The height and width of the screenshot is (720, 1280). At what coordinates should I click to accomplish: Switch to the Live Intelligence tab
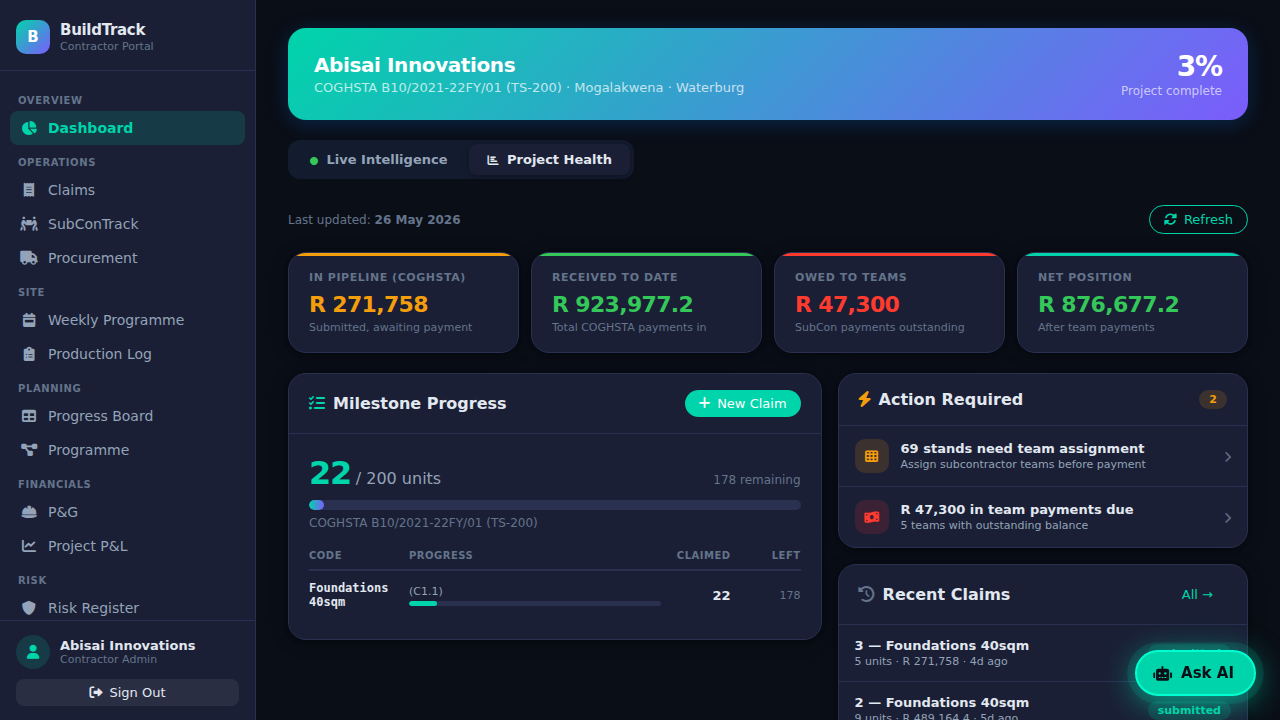click(378, 160)
